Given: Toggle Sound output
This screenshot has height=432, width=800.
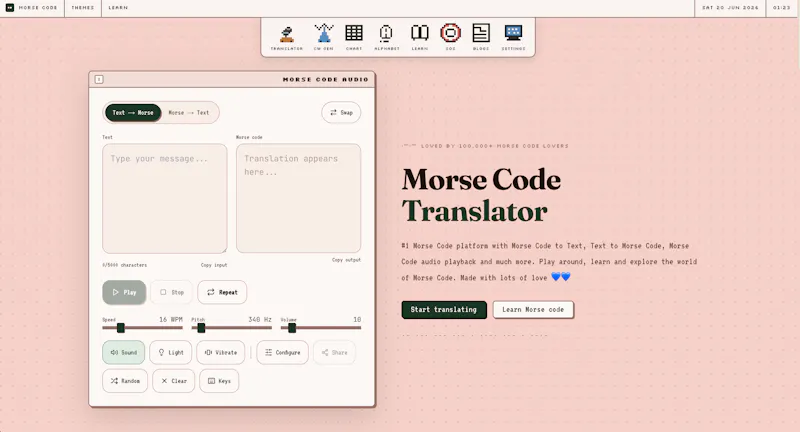Looking at the screenshot, I should (123, 352).
